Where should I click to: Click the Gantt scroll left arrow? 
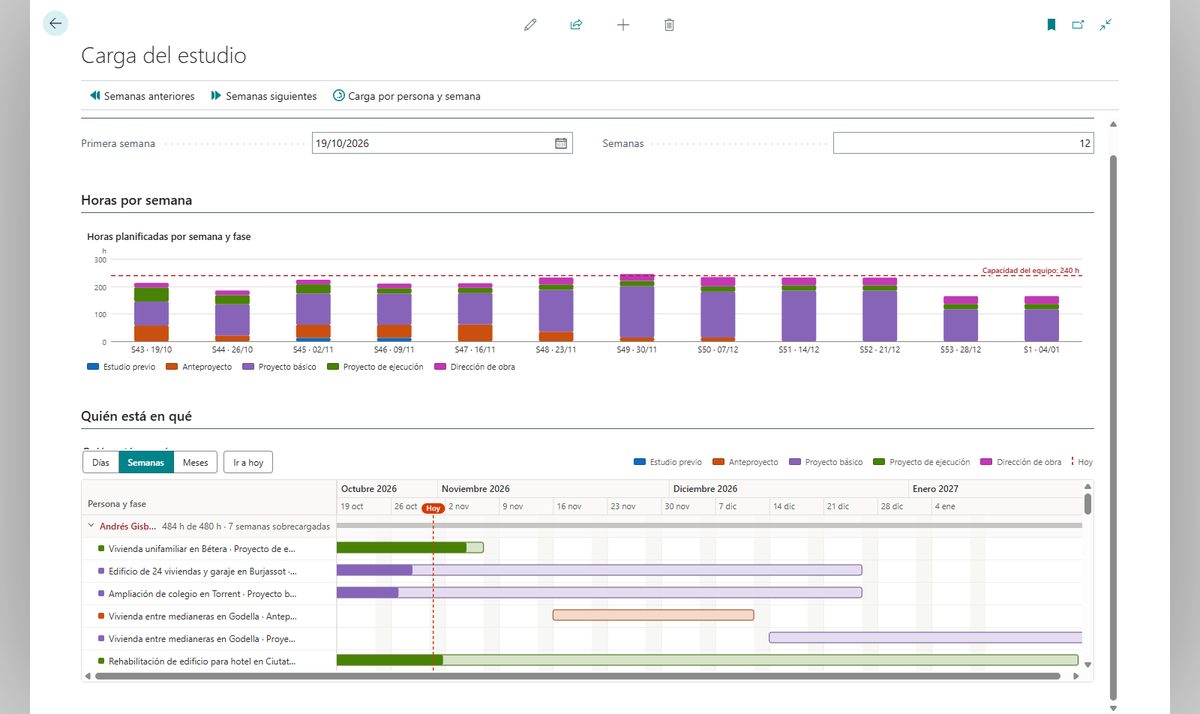coord(88,677)
